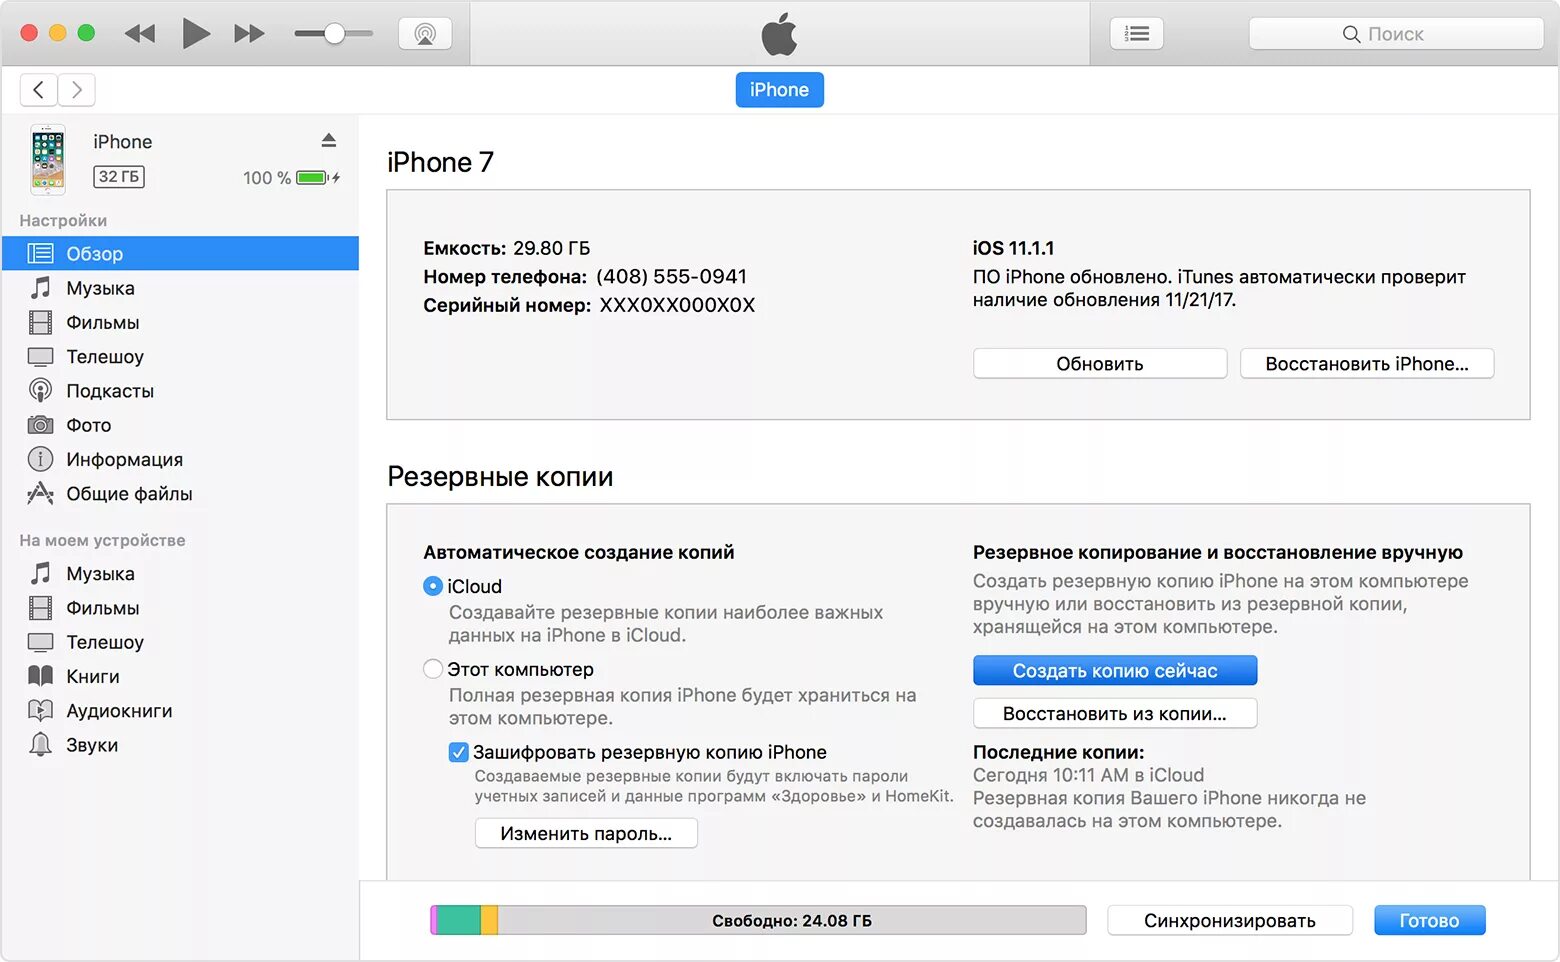The image size is (1560, 962).
Task: Focus the Поиск search field
Action: click(x=1396, y=34)
